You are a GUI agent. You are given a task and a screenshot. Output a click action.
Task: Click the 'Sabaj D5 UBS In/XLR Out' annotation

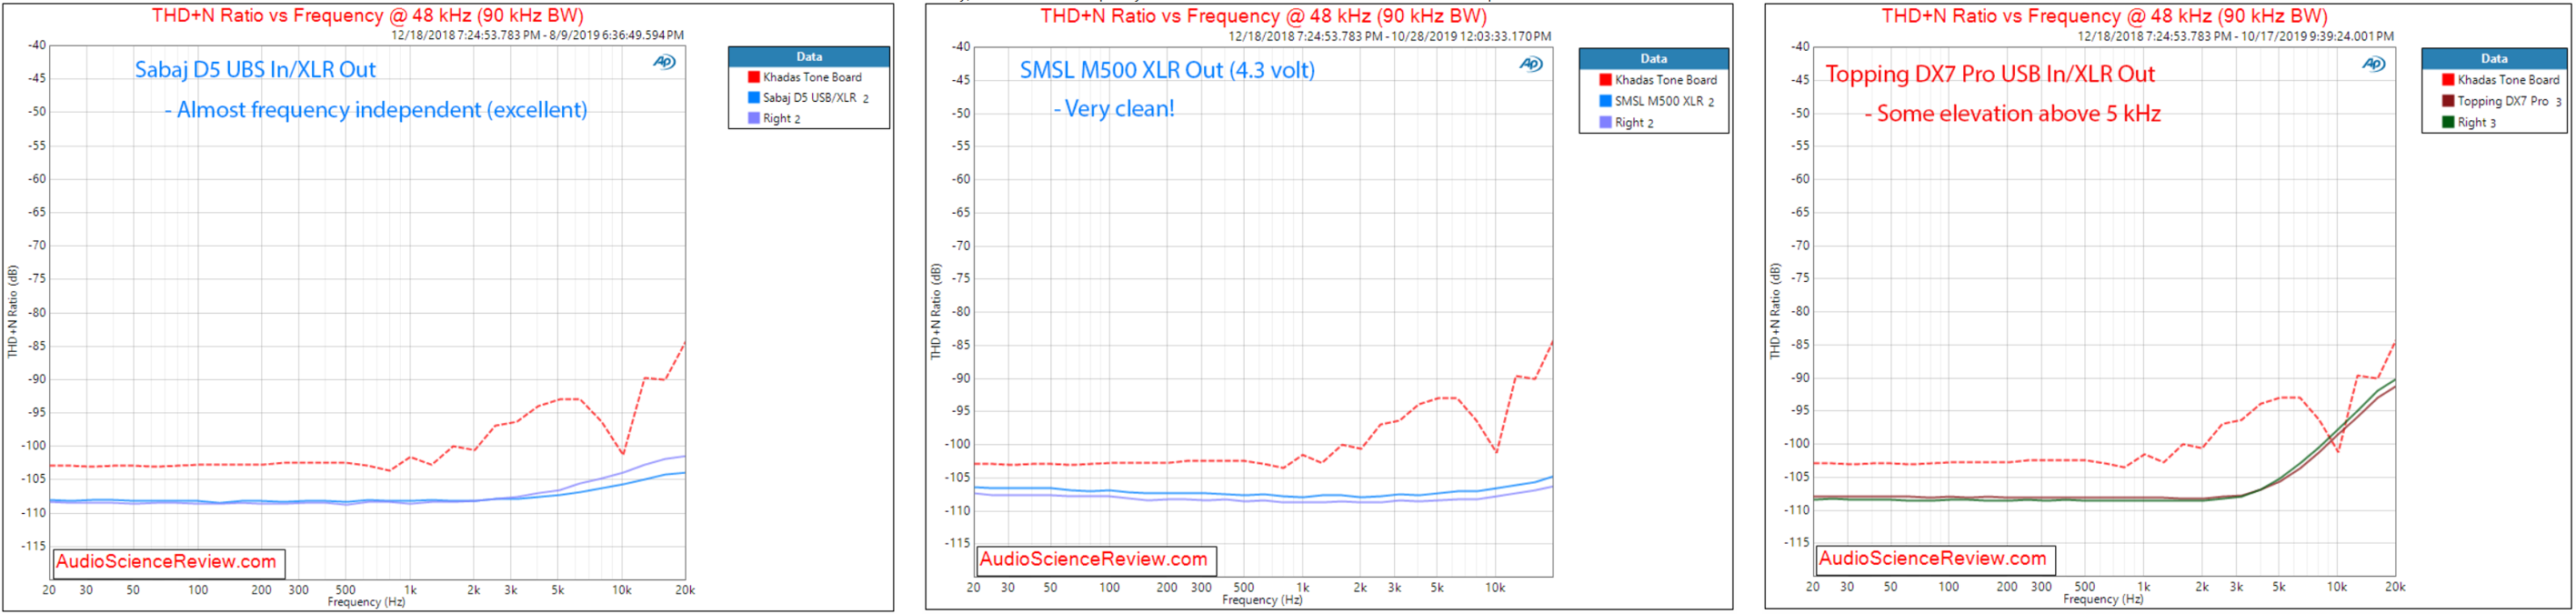point(255,70)
